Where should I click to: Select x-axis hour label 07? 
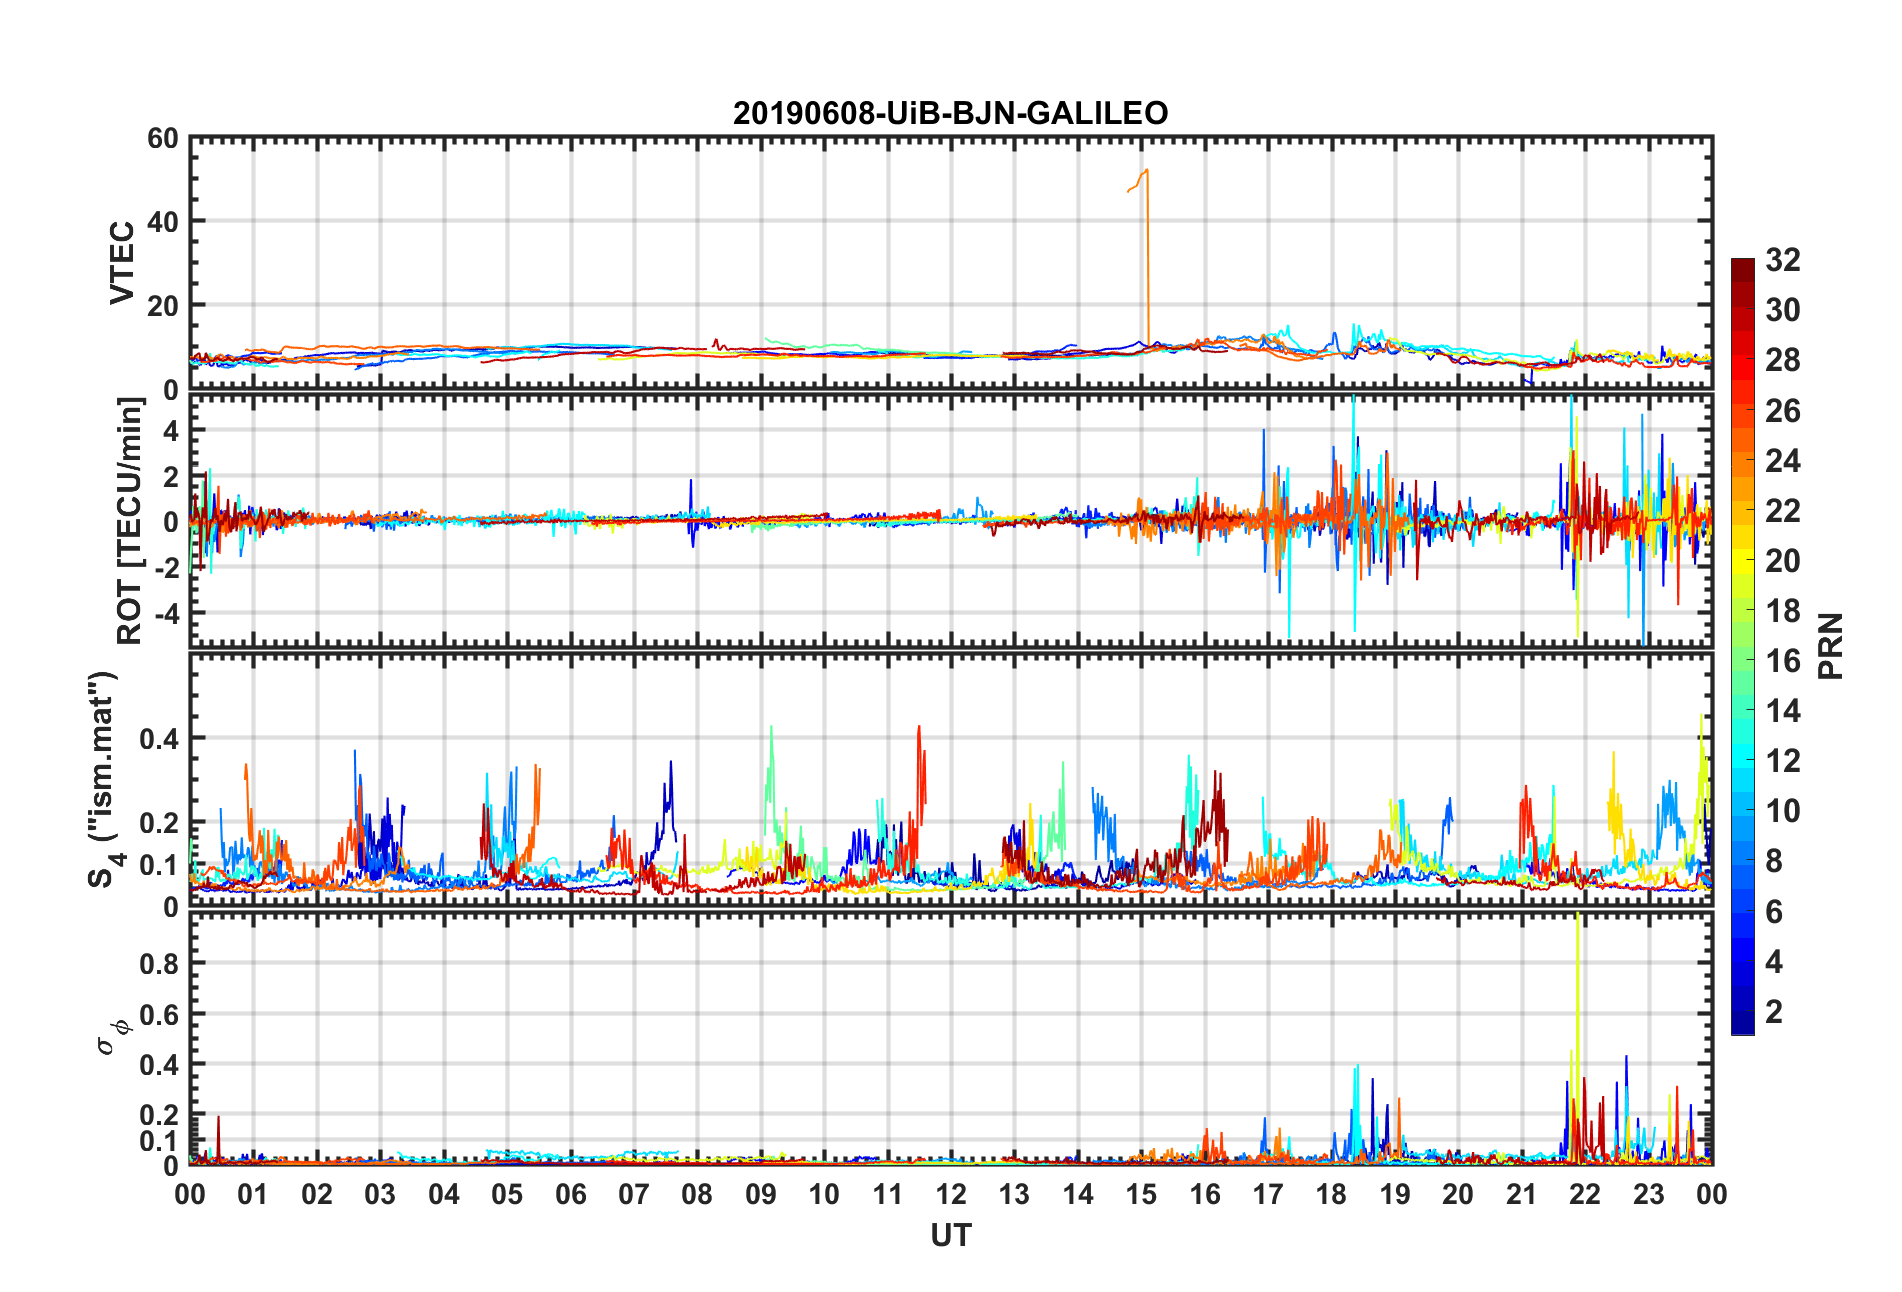634,1194
